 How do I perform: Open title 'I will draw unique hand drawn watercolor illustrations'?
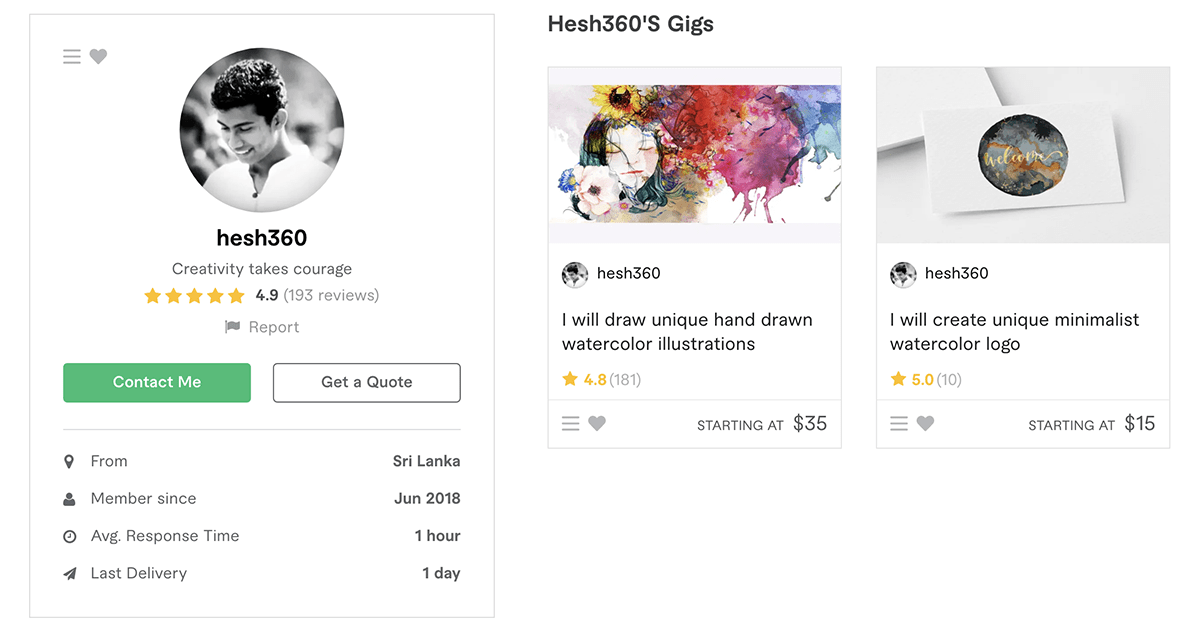coord(687,332)
